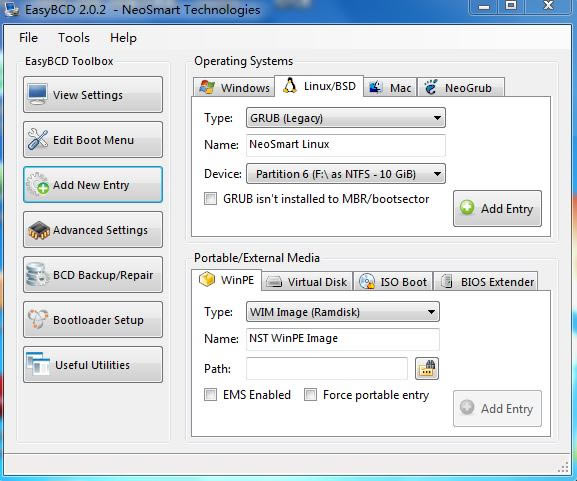Open BCD Backup/Repair database icon

(x=38, y=275)
